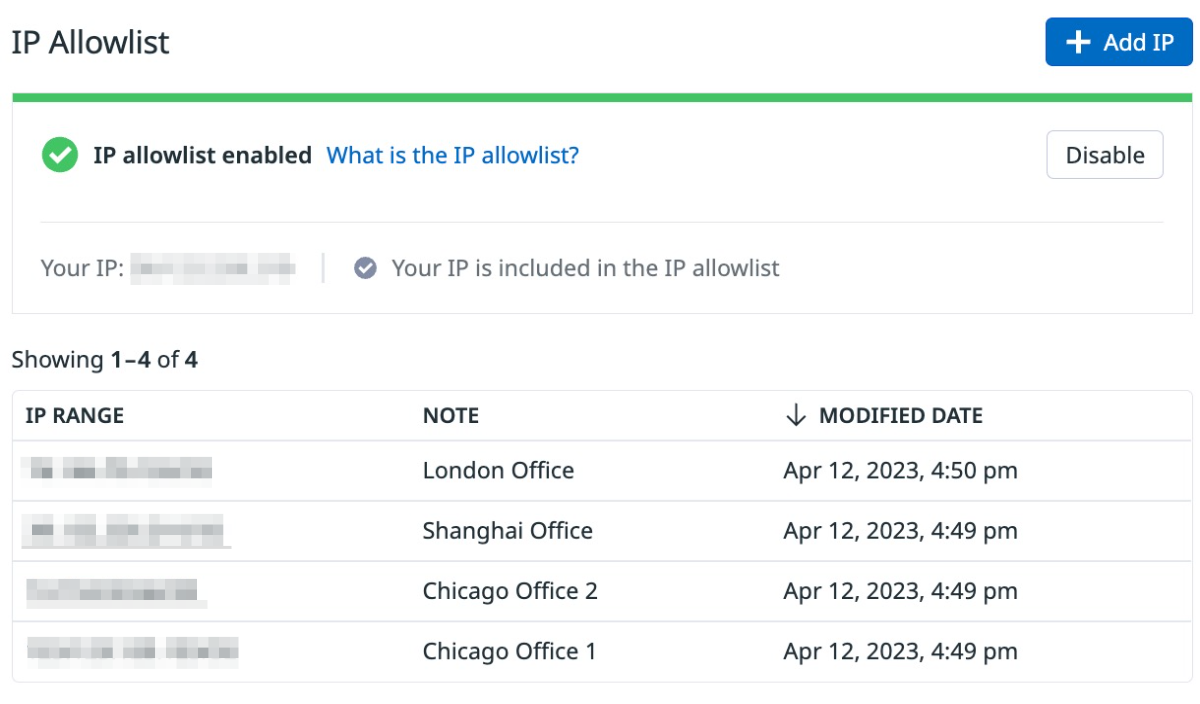Image resolution: width=1200 pixels, height=704 pixels.
Task: Disable the IP allowlist
Action: click(1104, 155)
